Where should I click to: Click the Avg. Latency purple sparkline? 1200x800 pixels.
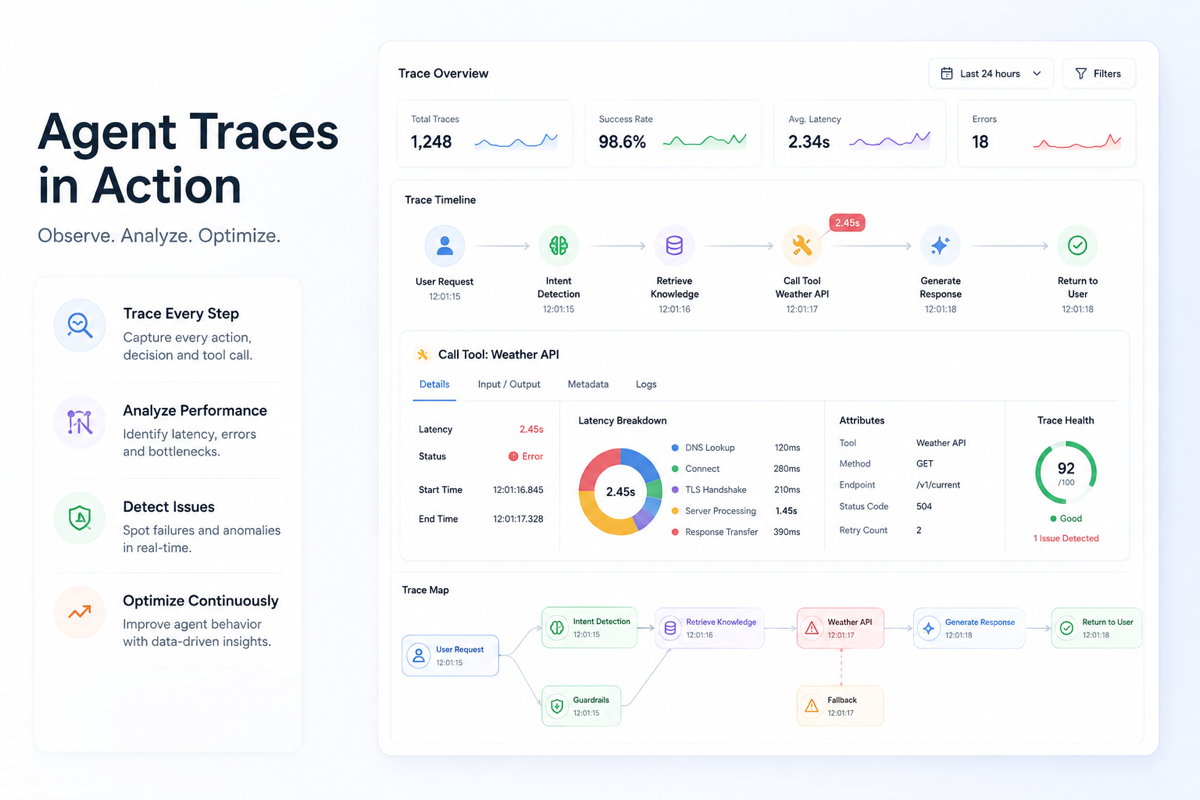pyautogui.click(x=890, y=142)
